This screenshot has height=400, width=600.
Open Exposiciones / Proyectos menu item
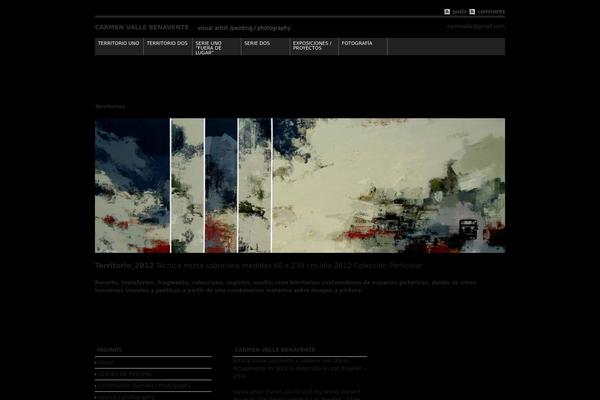[x=314, y=47]
